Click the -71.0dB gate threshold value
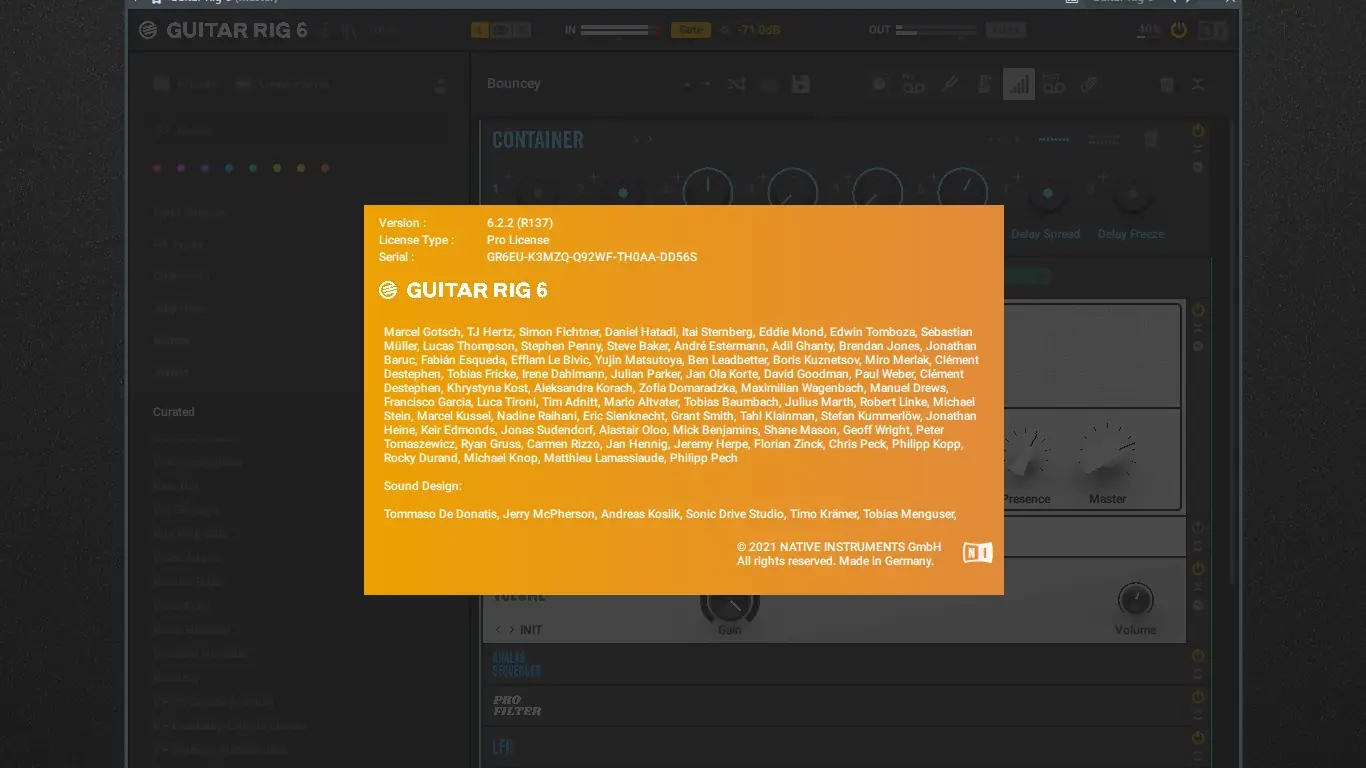This screenshot has width=1366, height=768. 758,30
